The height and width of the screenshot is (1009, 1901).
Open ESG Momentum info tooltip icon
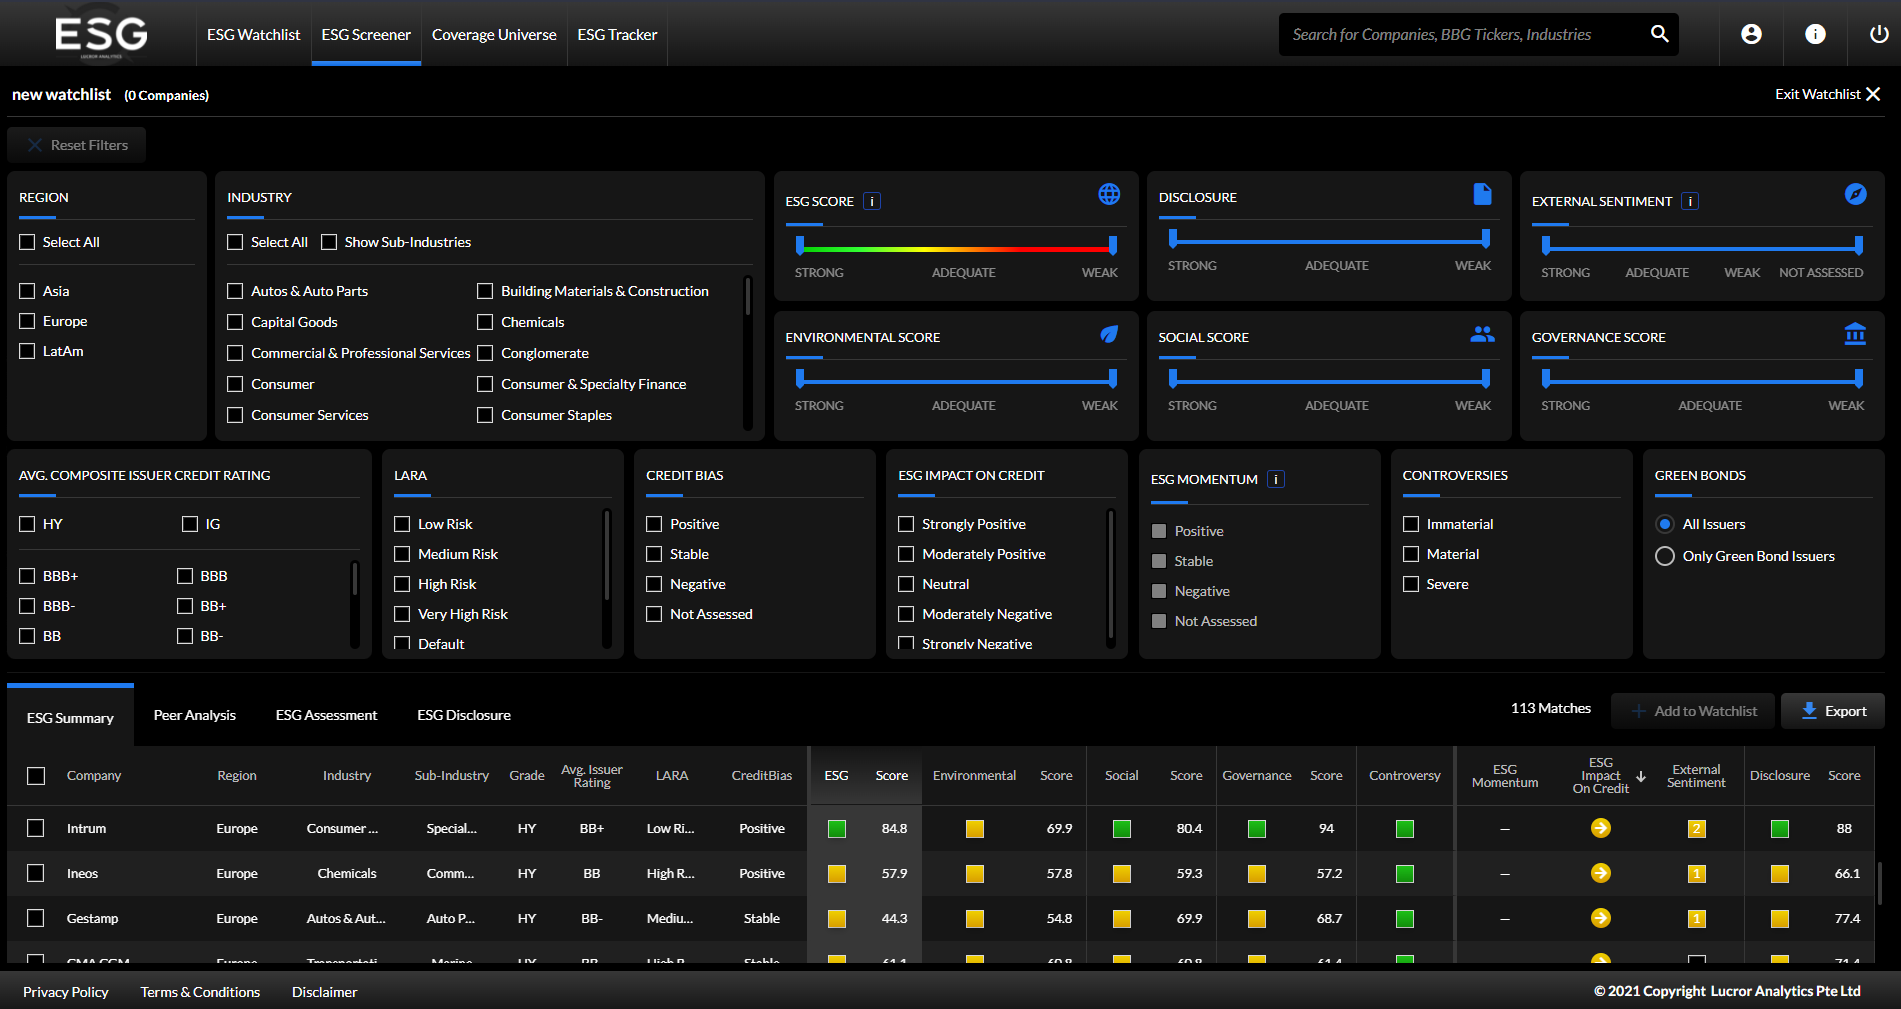[1276, 479]
